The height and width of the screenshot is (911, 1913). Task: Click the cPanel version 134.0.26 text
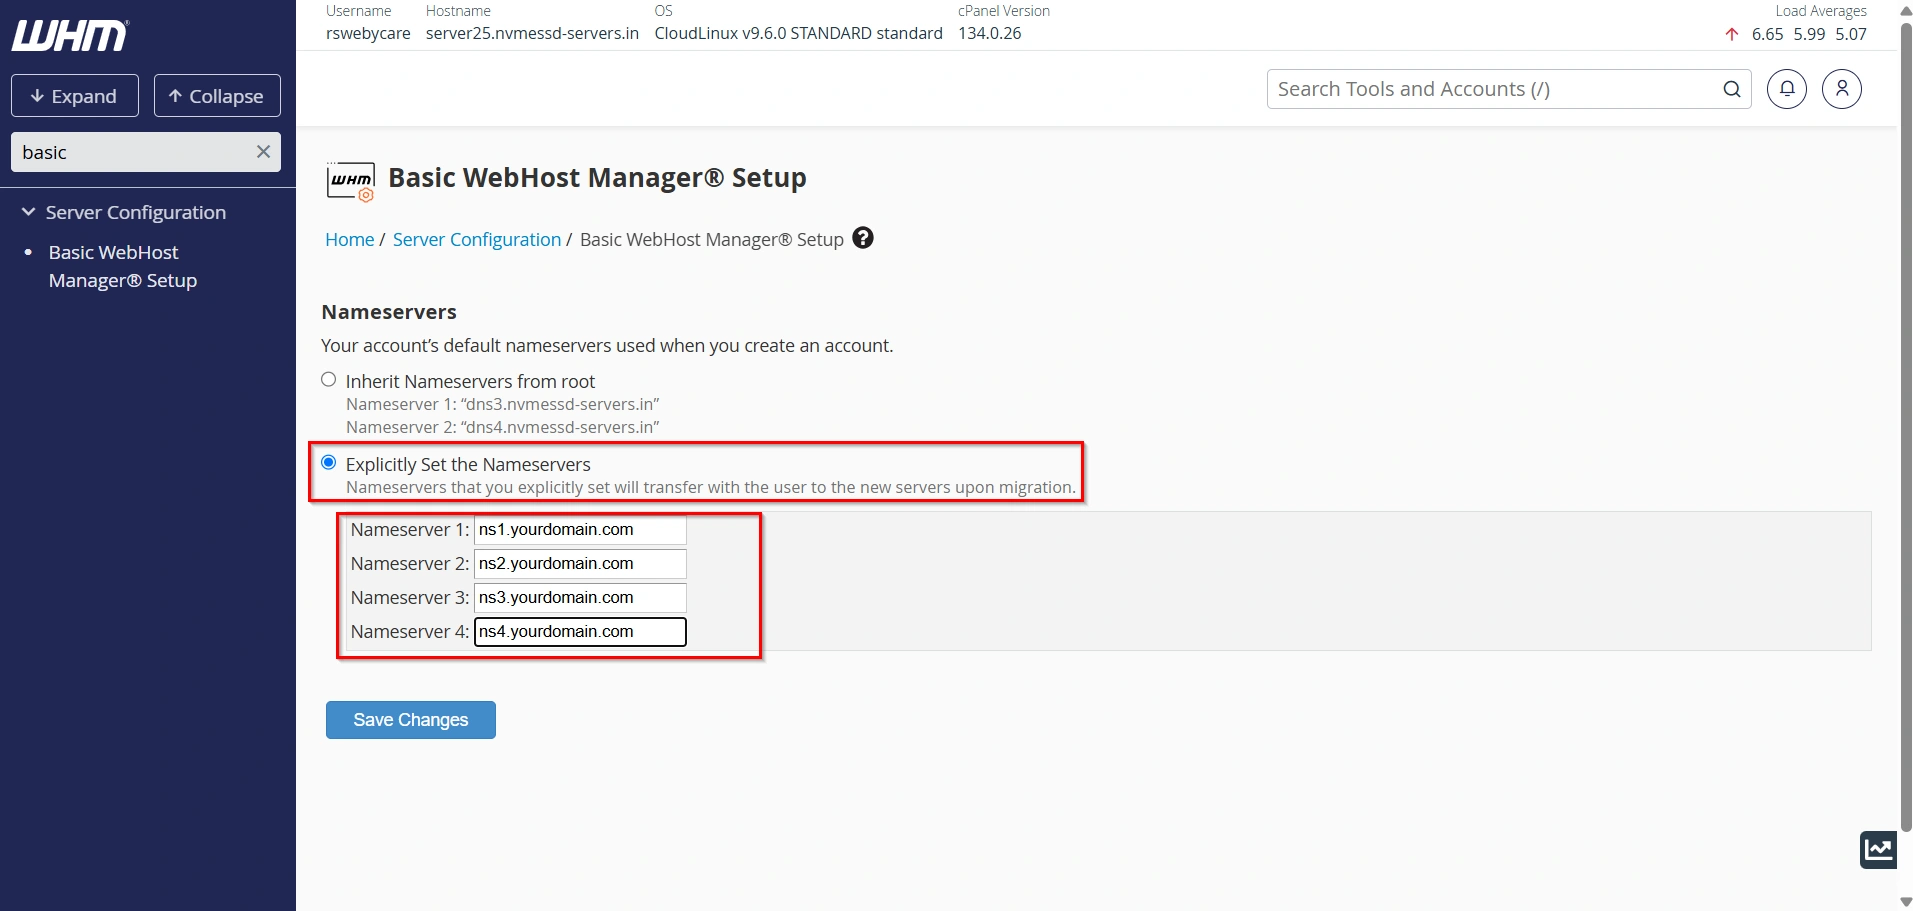point(990,33)
